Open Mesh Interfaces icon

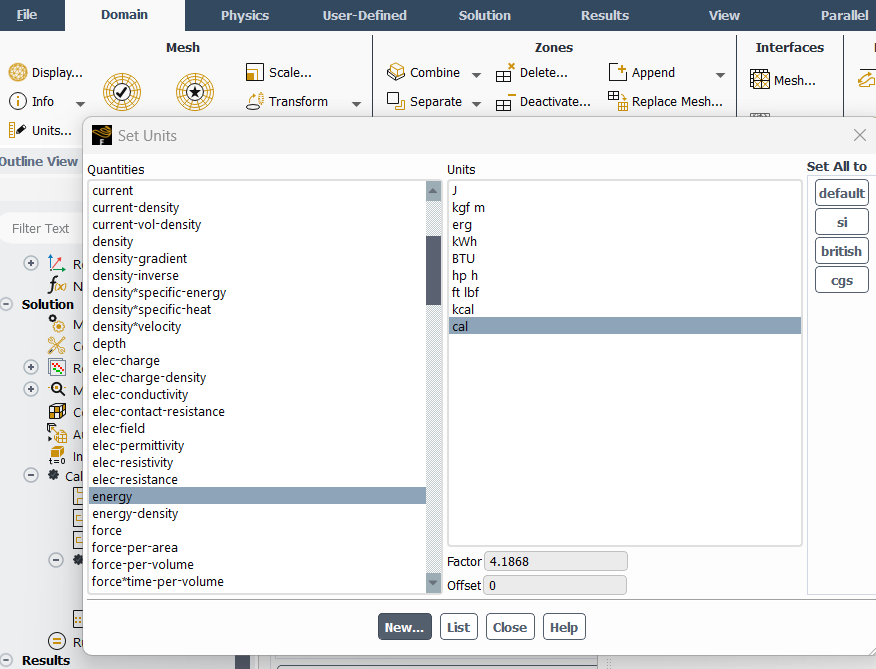pos(760,79)
